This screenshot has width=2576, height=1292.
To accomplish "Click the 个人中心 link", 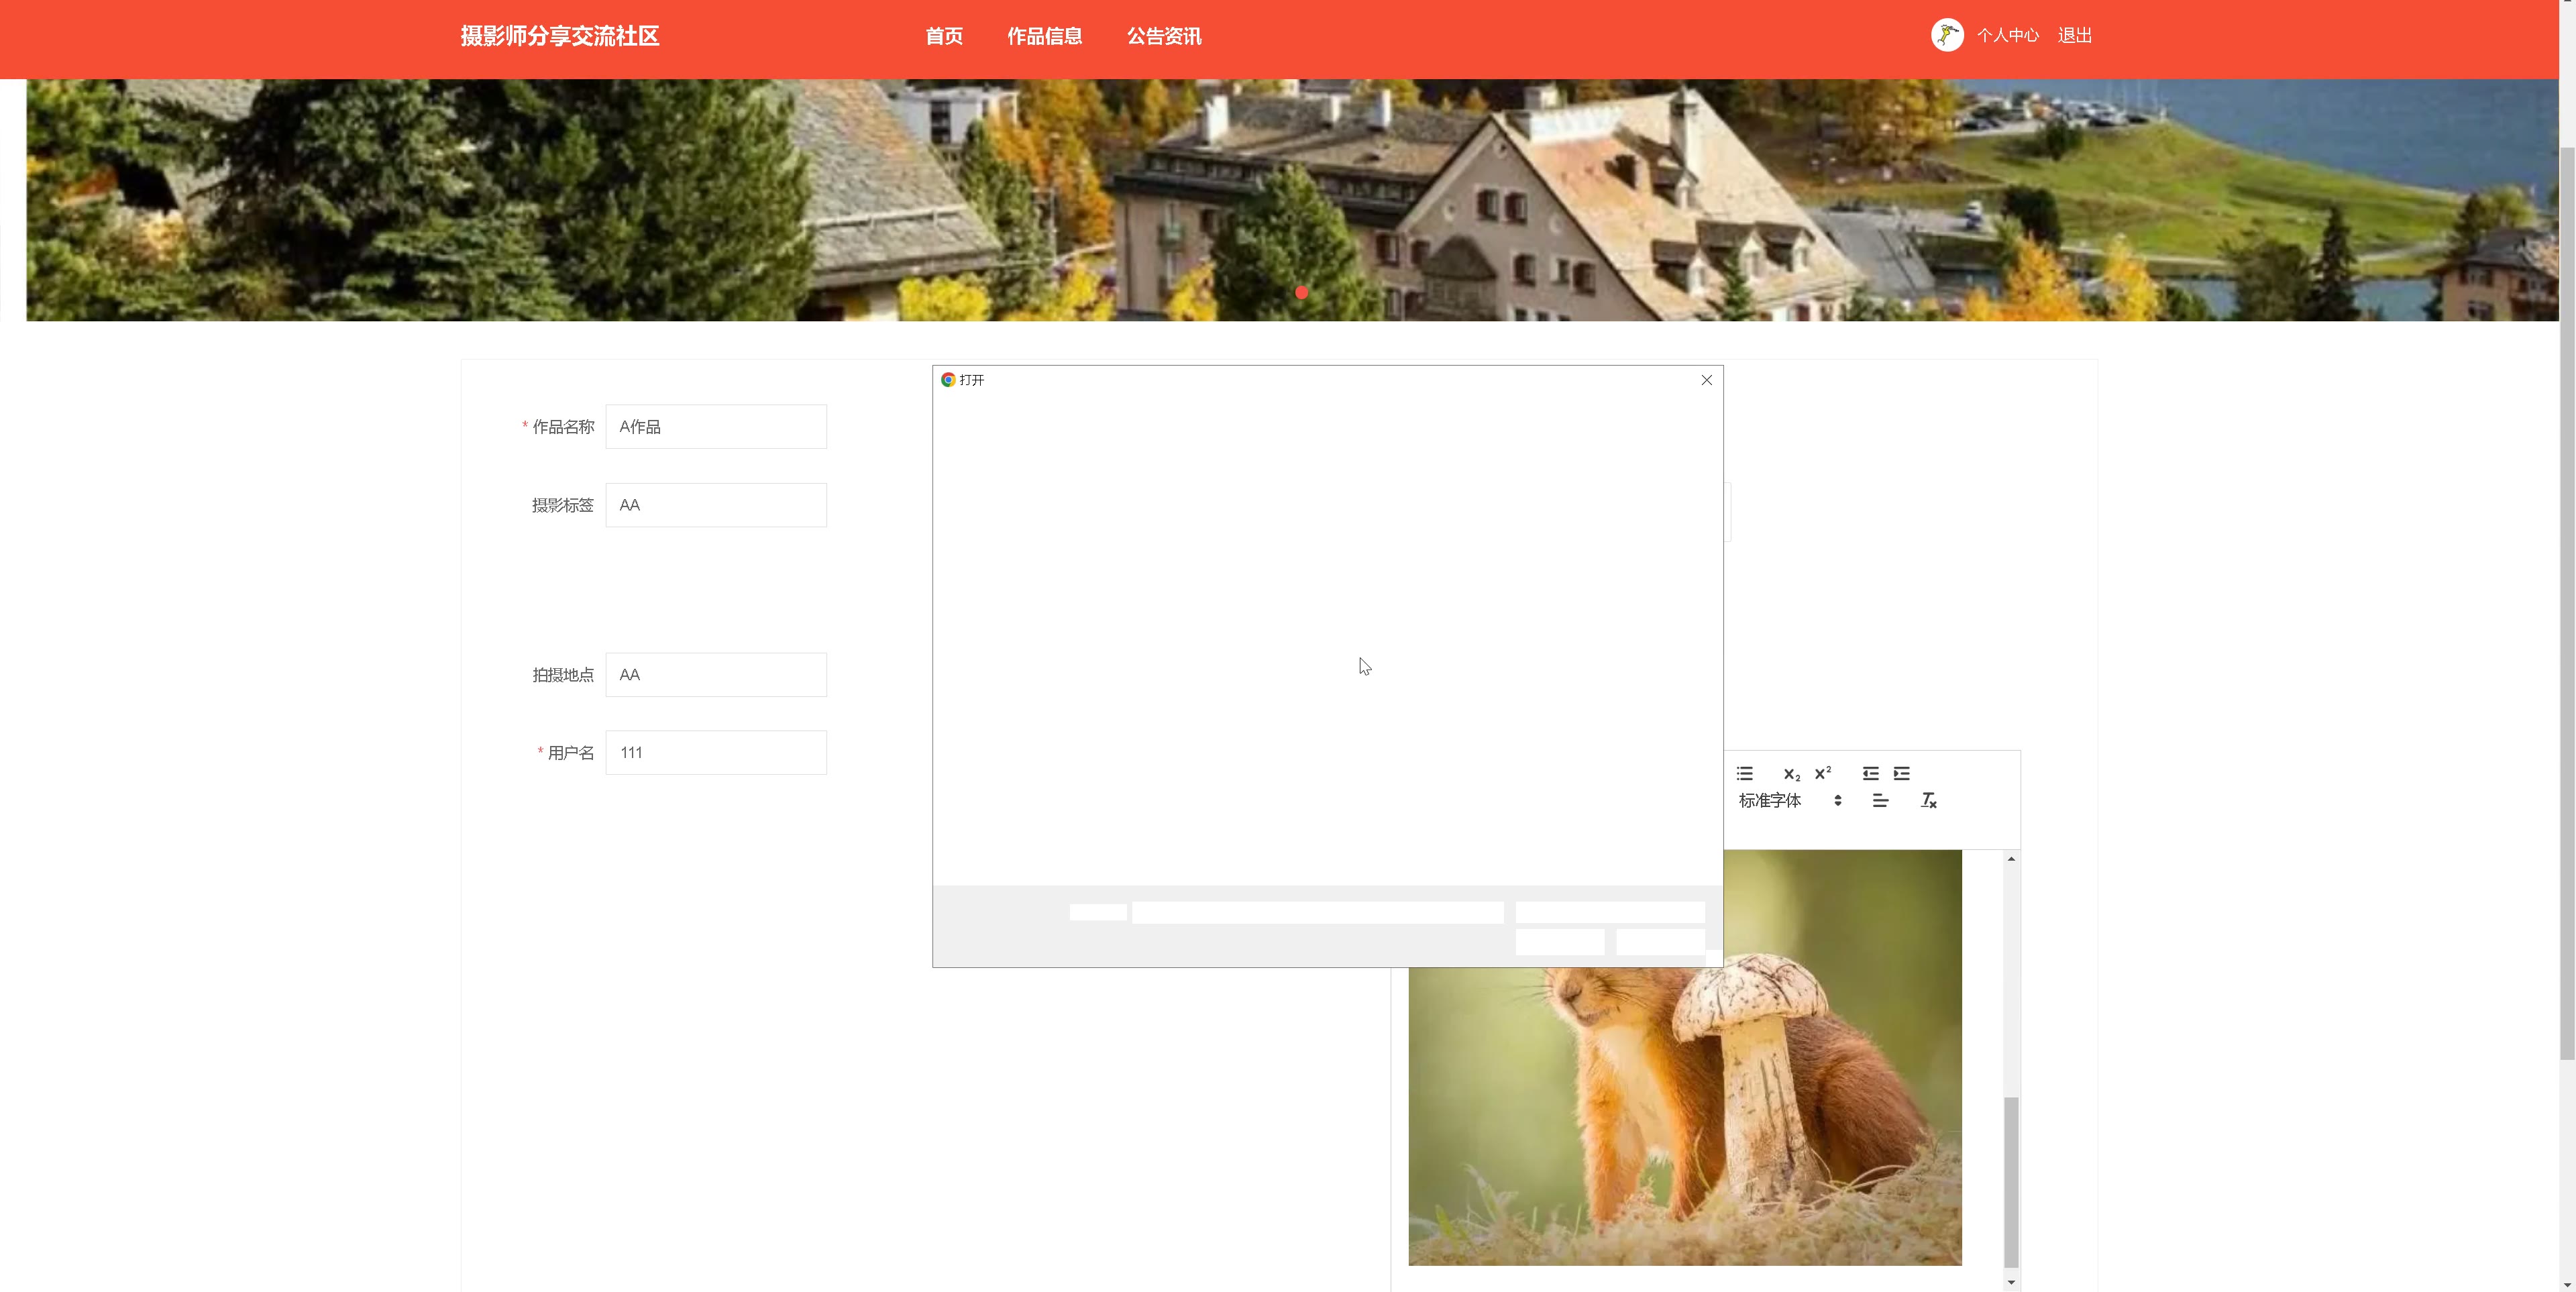I will (x=2007, y=36).
